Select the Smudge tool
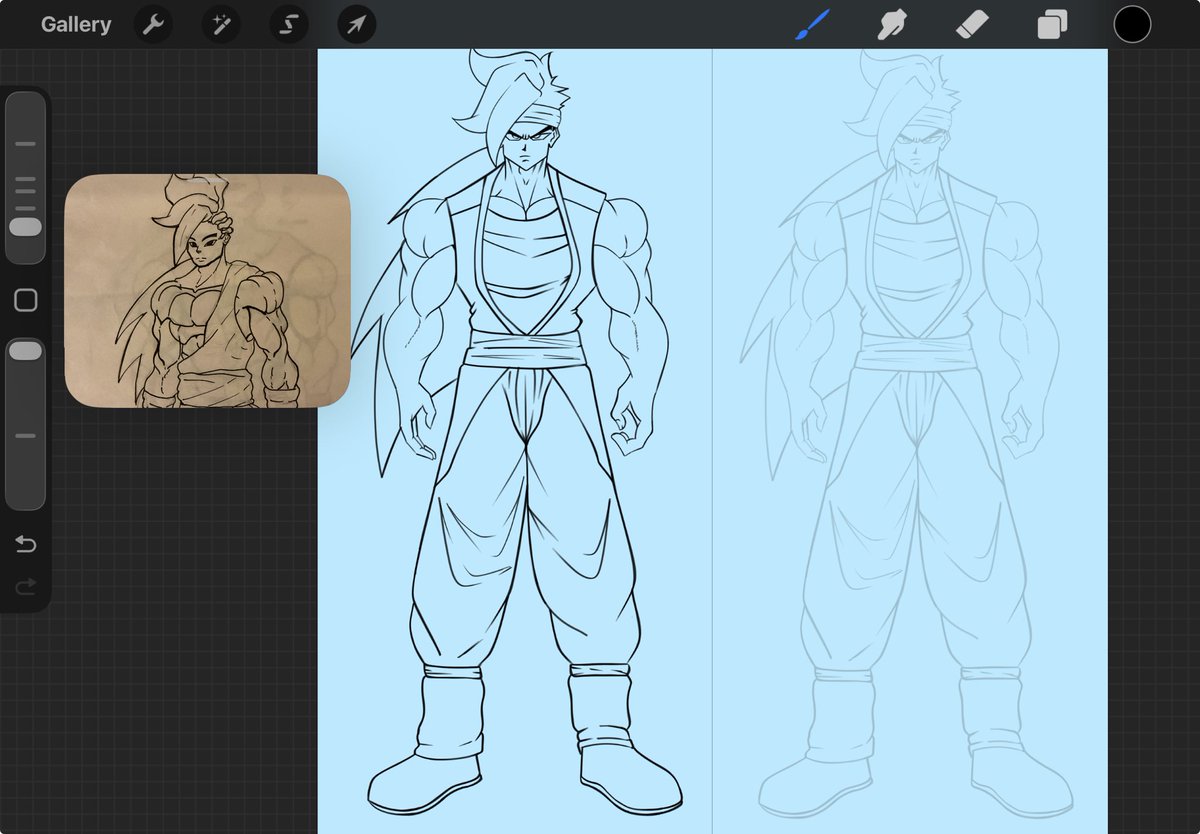 (x=892, y=24)
